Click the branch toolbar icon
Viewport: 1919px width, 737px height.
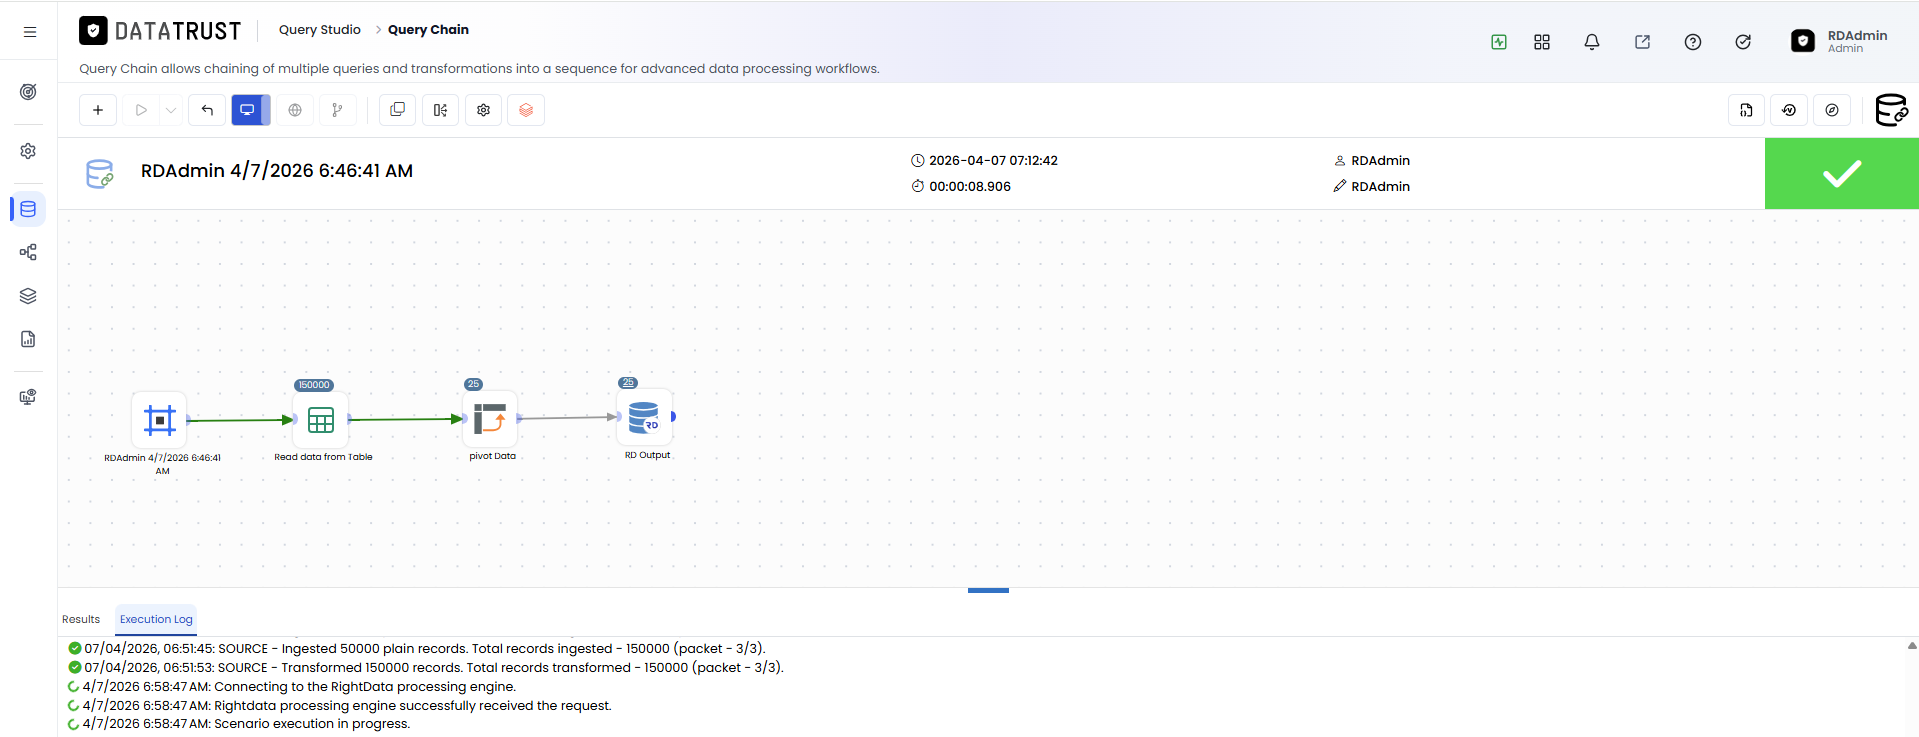(338, 110)
